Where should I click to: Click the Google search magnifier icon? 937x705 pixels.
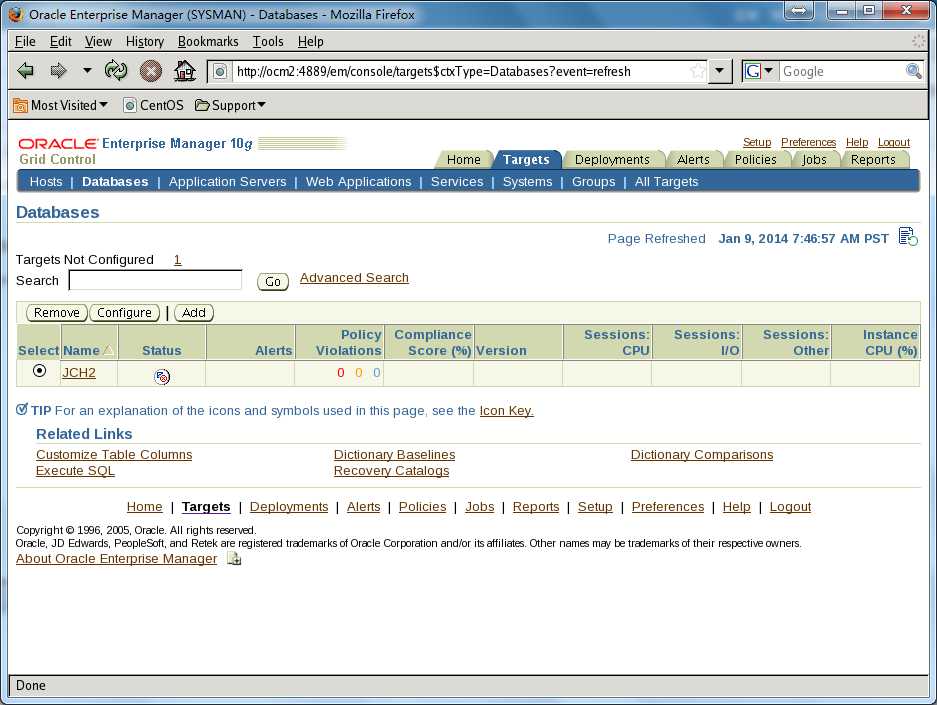tap(913, 71)
